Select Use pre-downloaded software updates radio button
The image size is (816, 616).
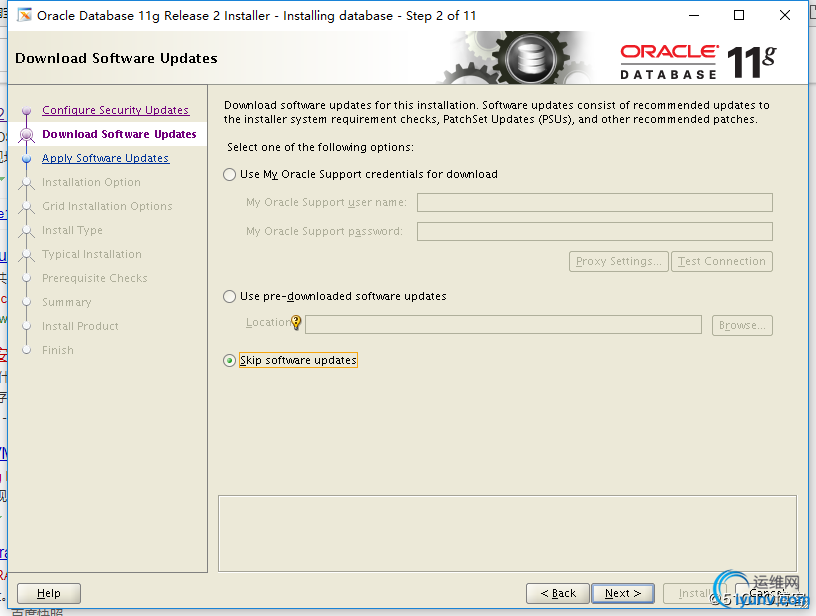pos(230,297)
